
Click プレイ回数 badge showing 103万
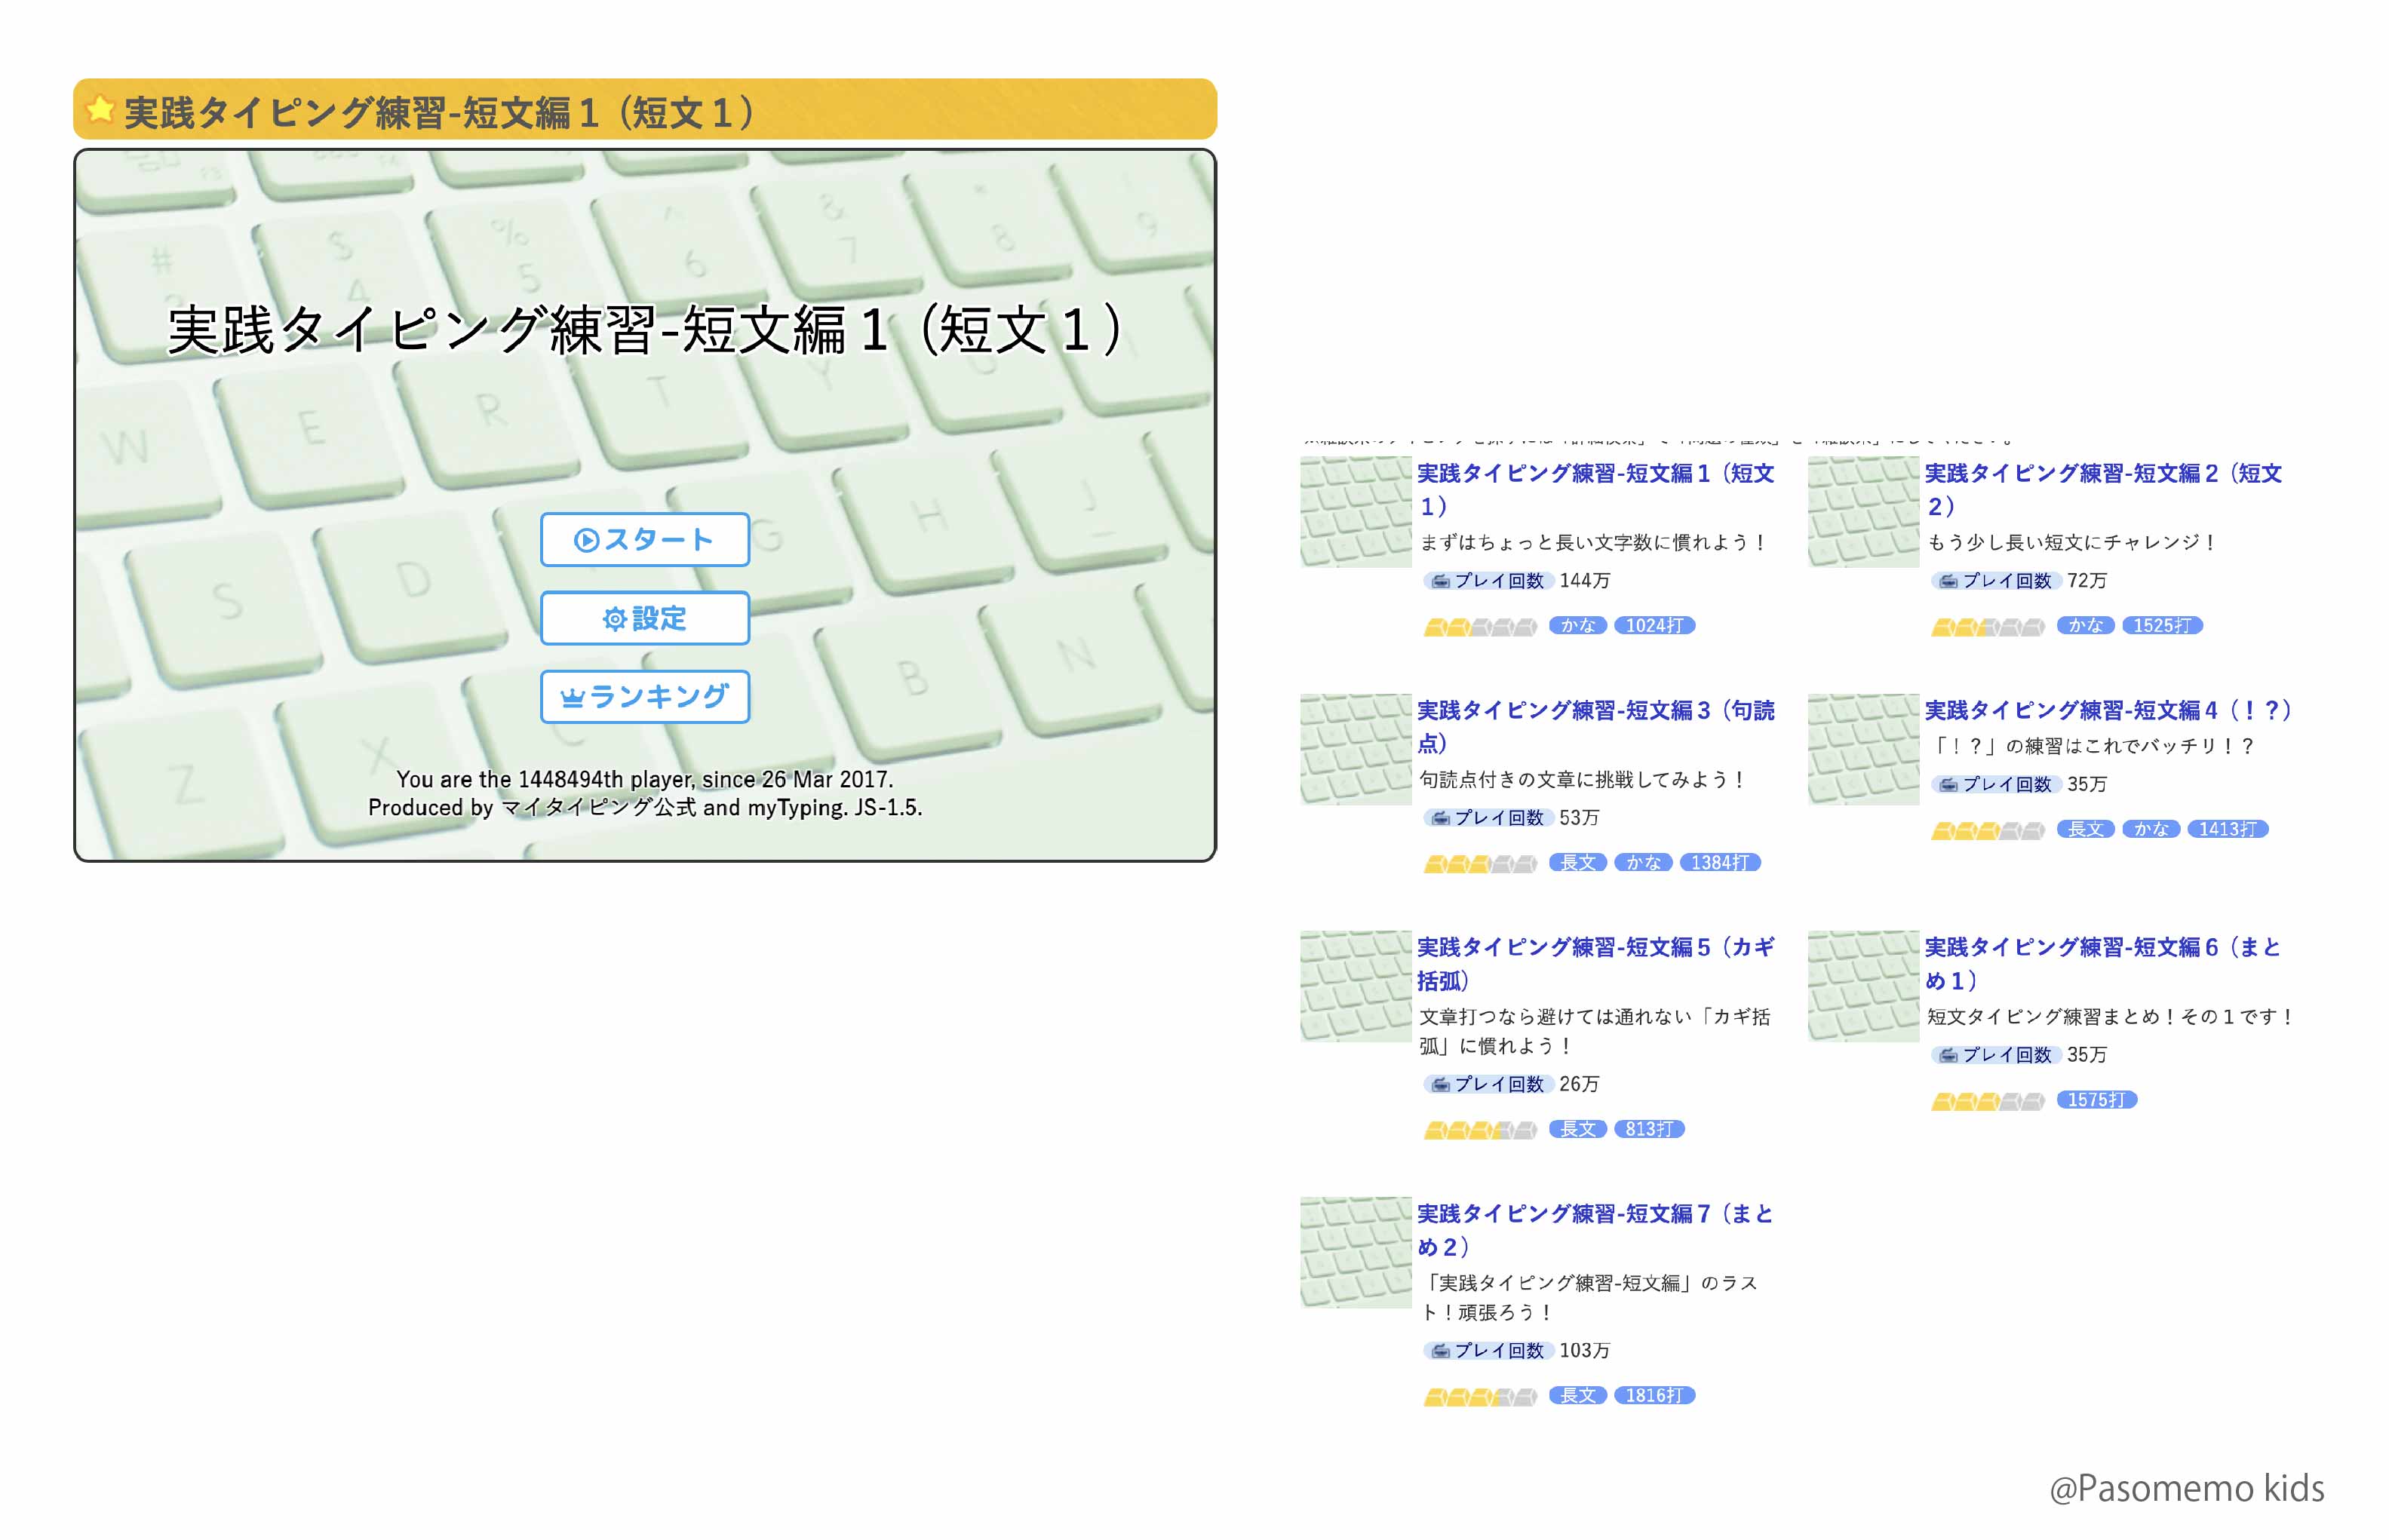1488,1349
